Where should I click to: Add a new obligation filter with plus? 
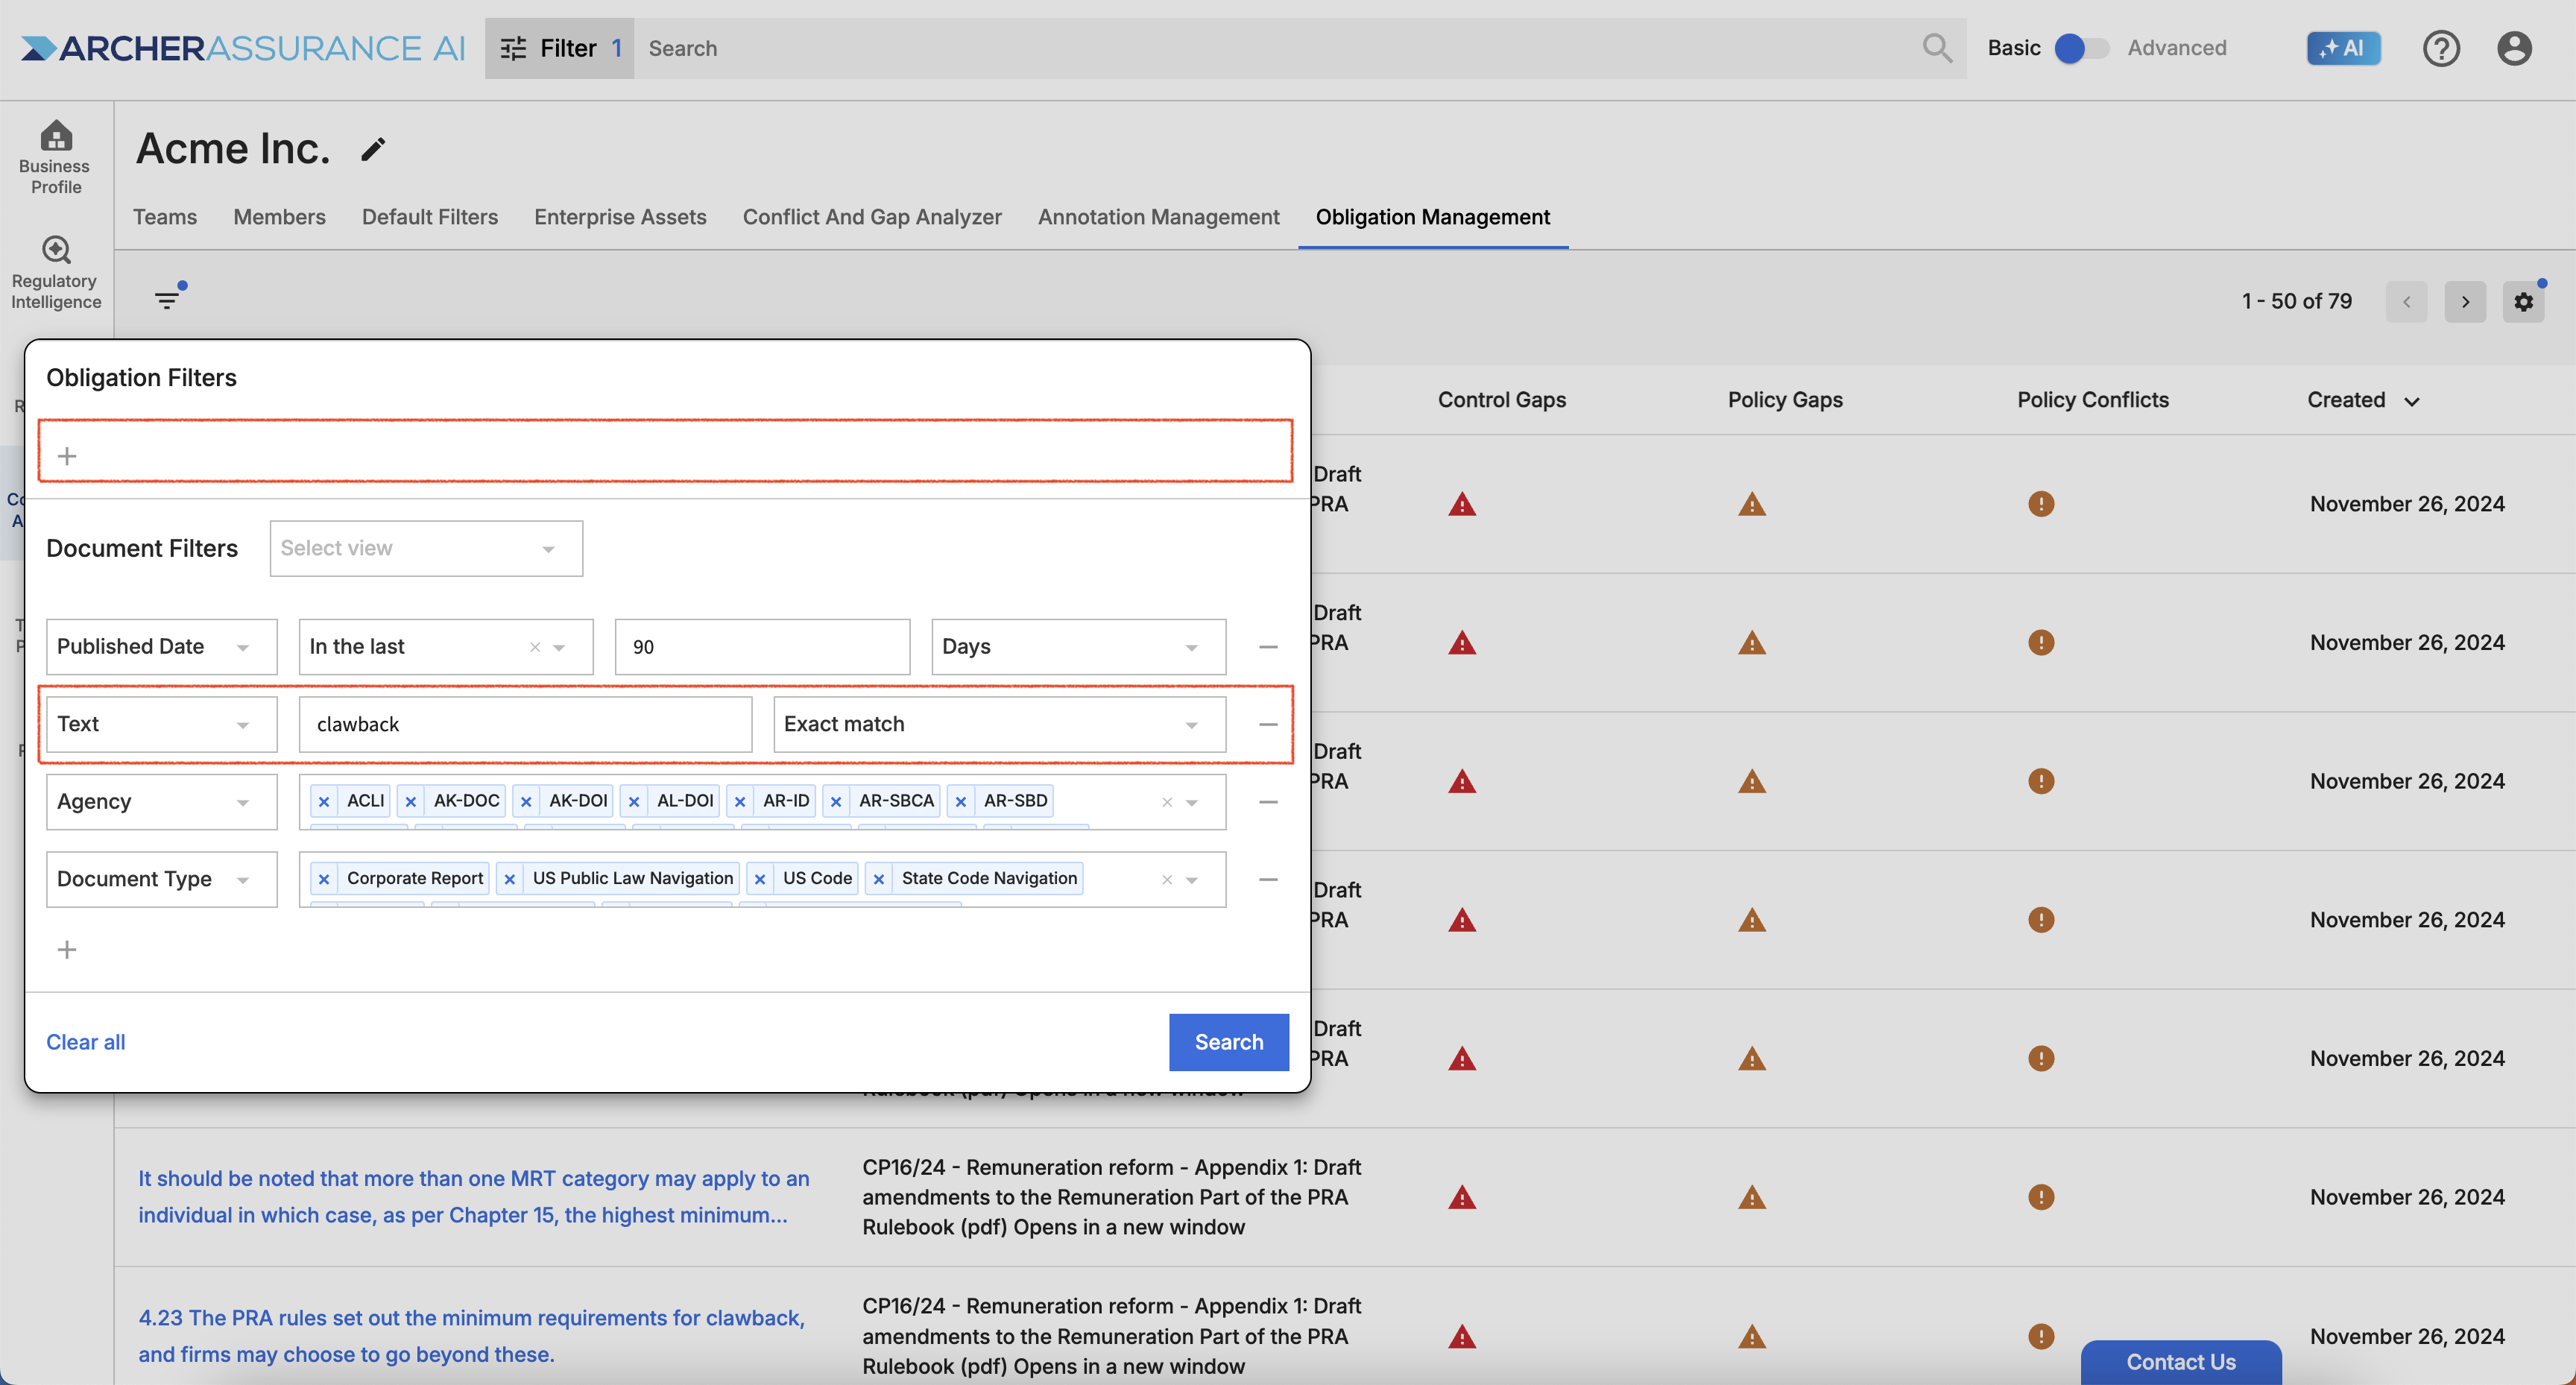click(x=67, y=456)
